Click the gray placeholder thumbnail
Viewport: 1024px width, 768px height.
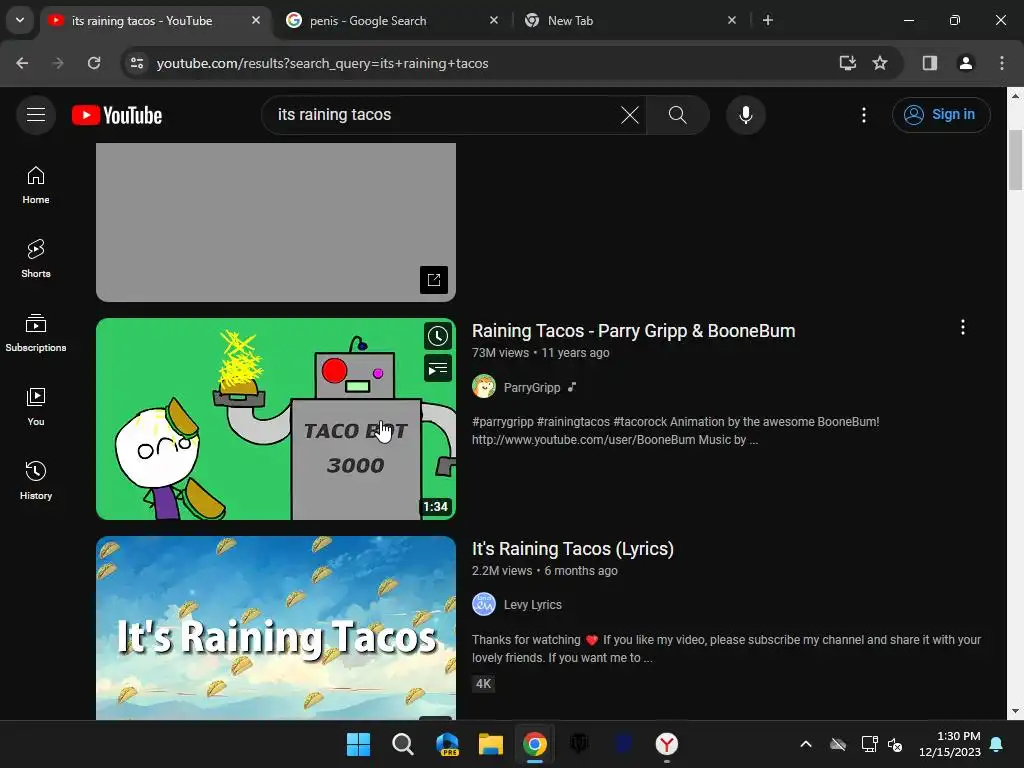click(276, 222)
